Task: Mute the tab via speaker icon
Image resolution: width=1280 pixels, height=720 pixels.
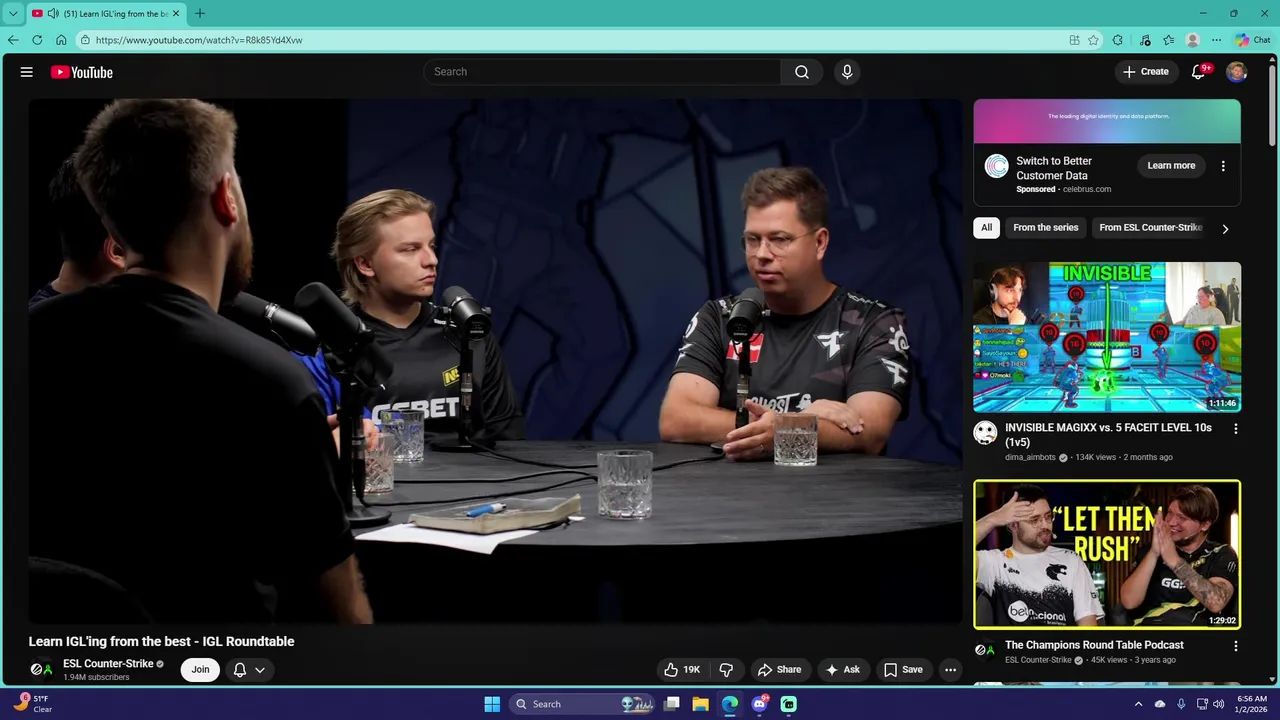Action: pyautogui.click(x=52, y=13)
